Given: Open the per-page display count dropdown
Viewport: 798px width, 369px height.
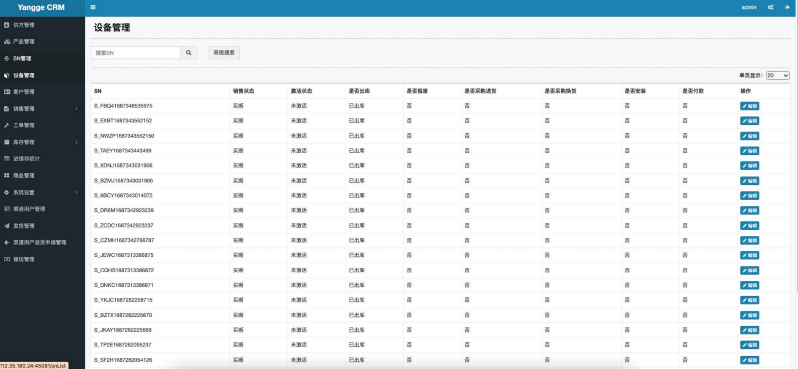Looking at the screenshot, I should pyautogui.click(x=778, y=75).
